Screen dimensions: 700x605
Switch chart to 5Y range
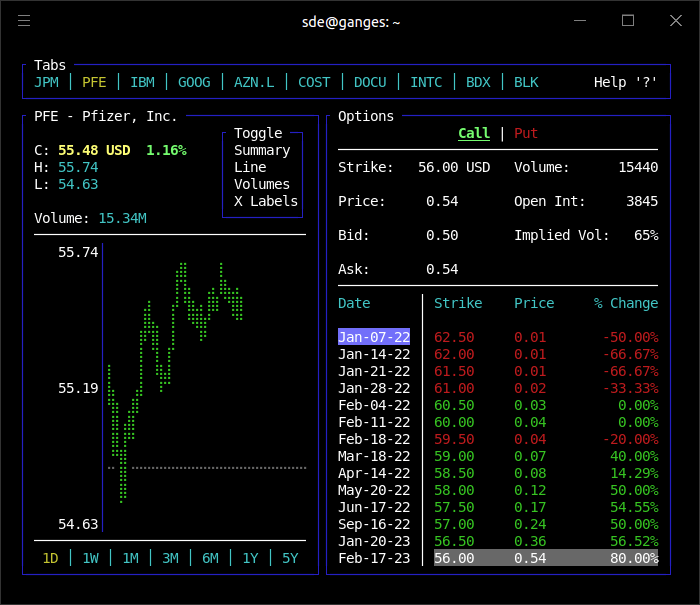[x=290, y=559]
